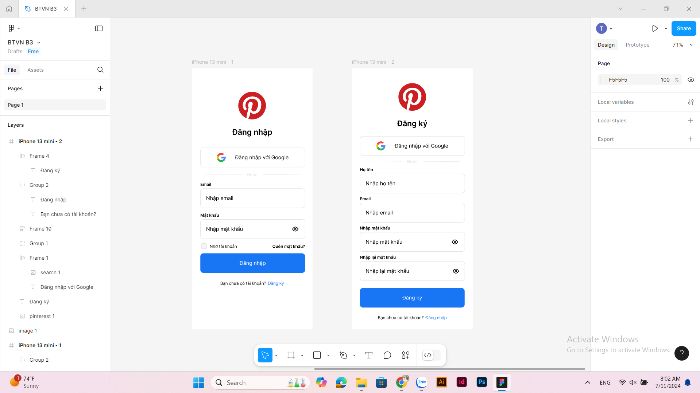Click the Free plan label link
Viewport: 700px width, 393px height.
(33, 51)
